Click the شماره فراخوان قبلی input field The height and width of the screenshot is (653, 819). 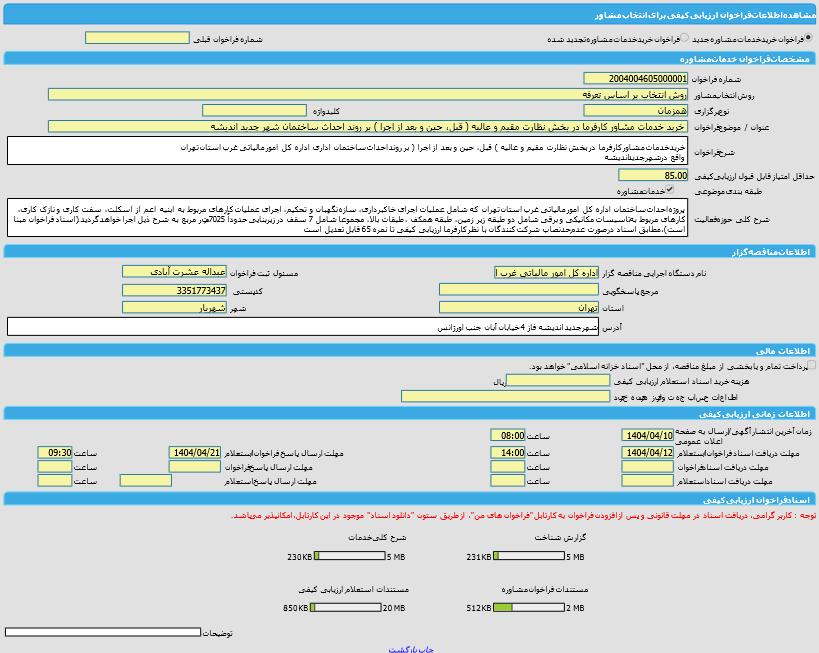point(137,38)
